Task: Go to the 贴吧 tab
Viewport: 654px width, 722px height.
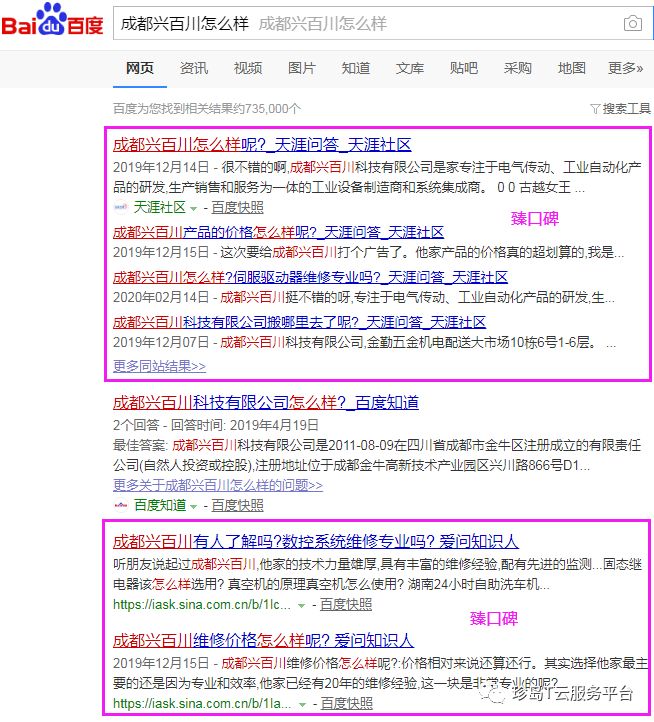Action: (464, 68)
